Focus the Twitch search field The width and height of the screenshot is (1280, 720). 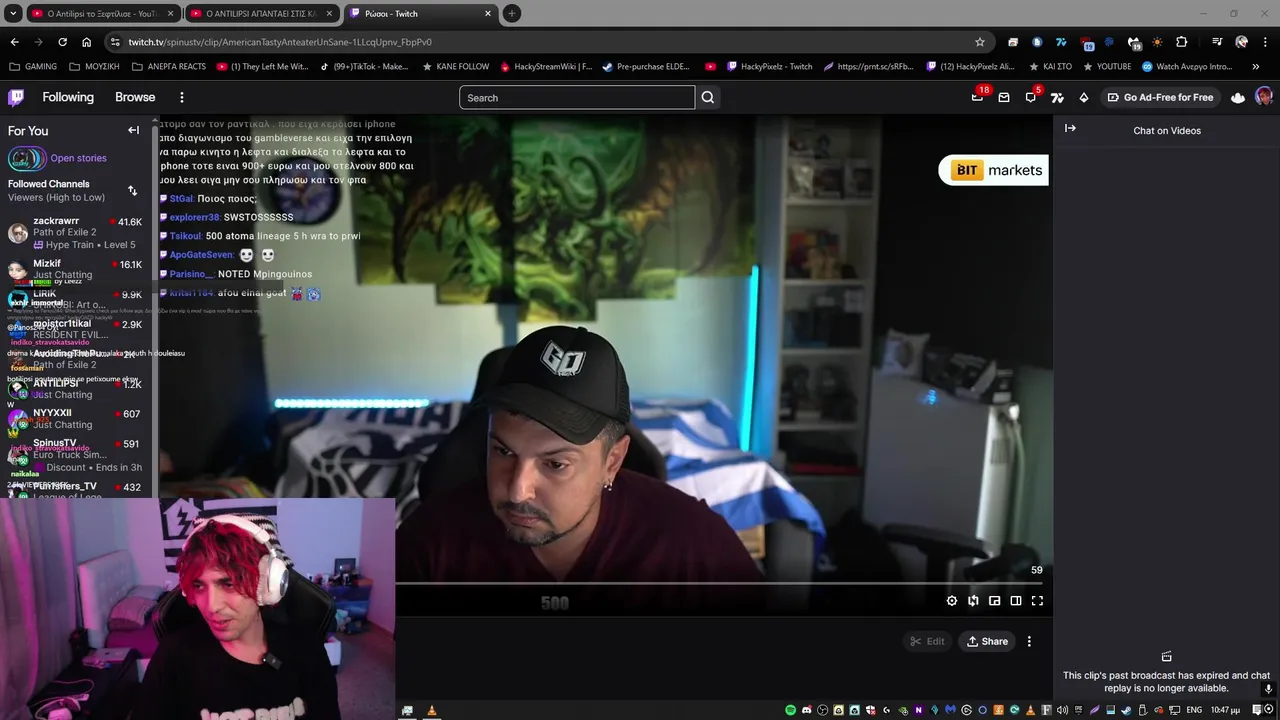pos(577,97)
